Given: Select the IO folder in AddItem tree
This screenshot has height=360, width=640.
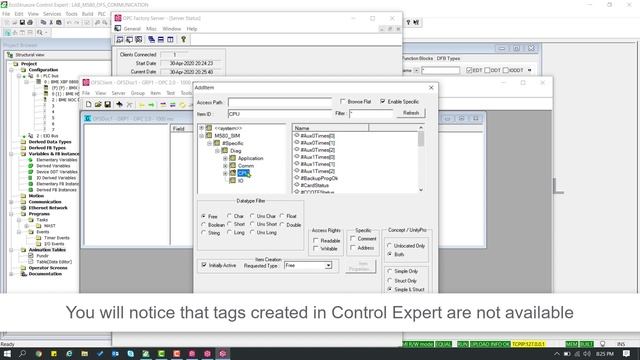Looking at the screenshot, I should pos(240,180).
